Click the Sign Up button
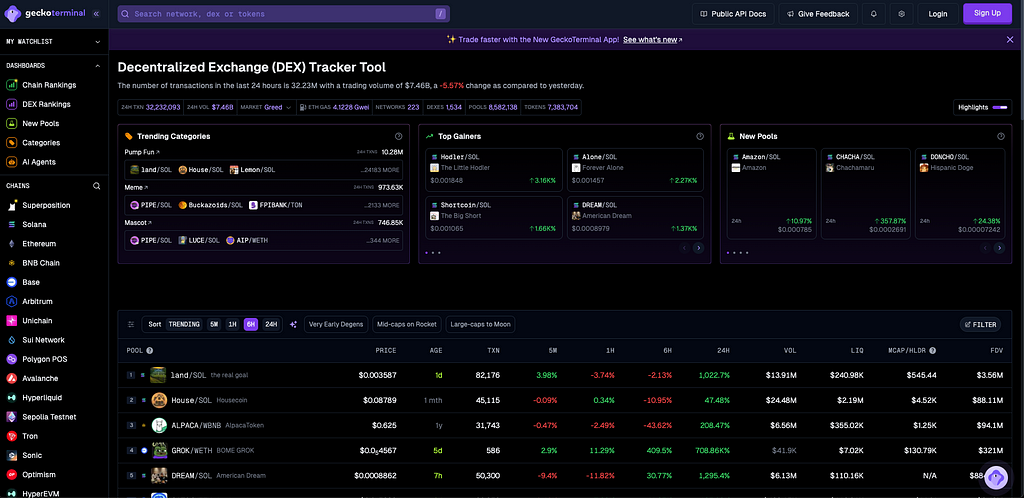The width and height of the screenshot is (1024, 498). click(987, 13)
